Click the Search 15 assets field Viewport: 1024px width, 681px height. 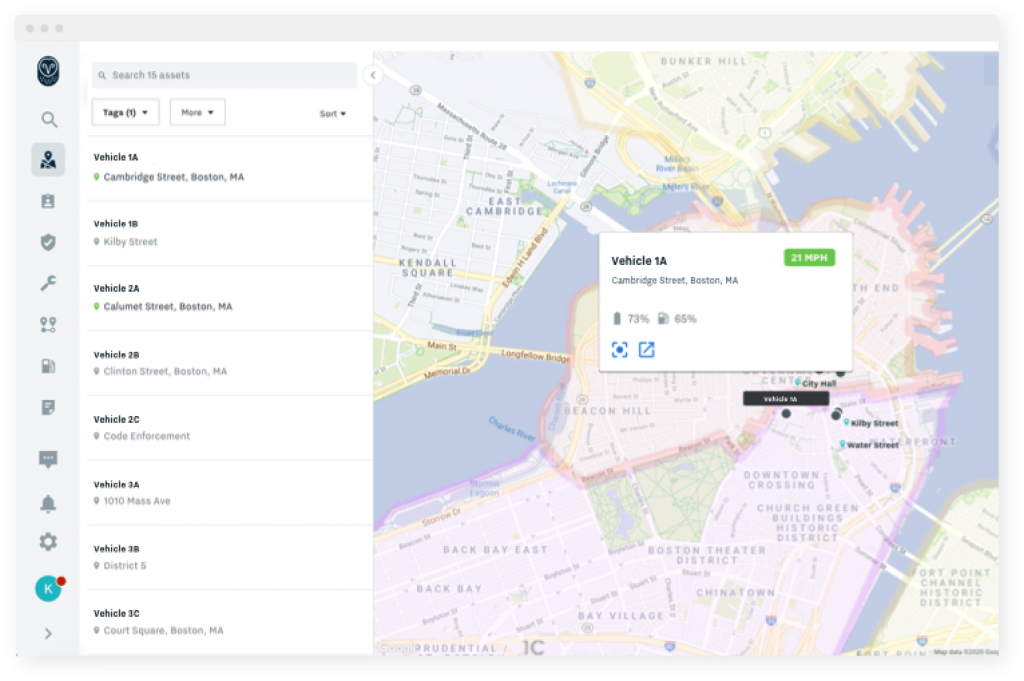point(225,75)
